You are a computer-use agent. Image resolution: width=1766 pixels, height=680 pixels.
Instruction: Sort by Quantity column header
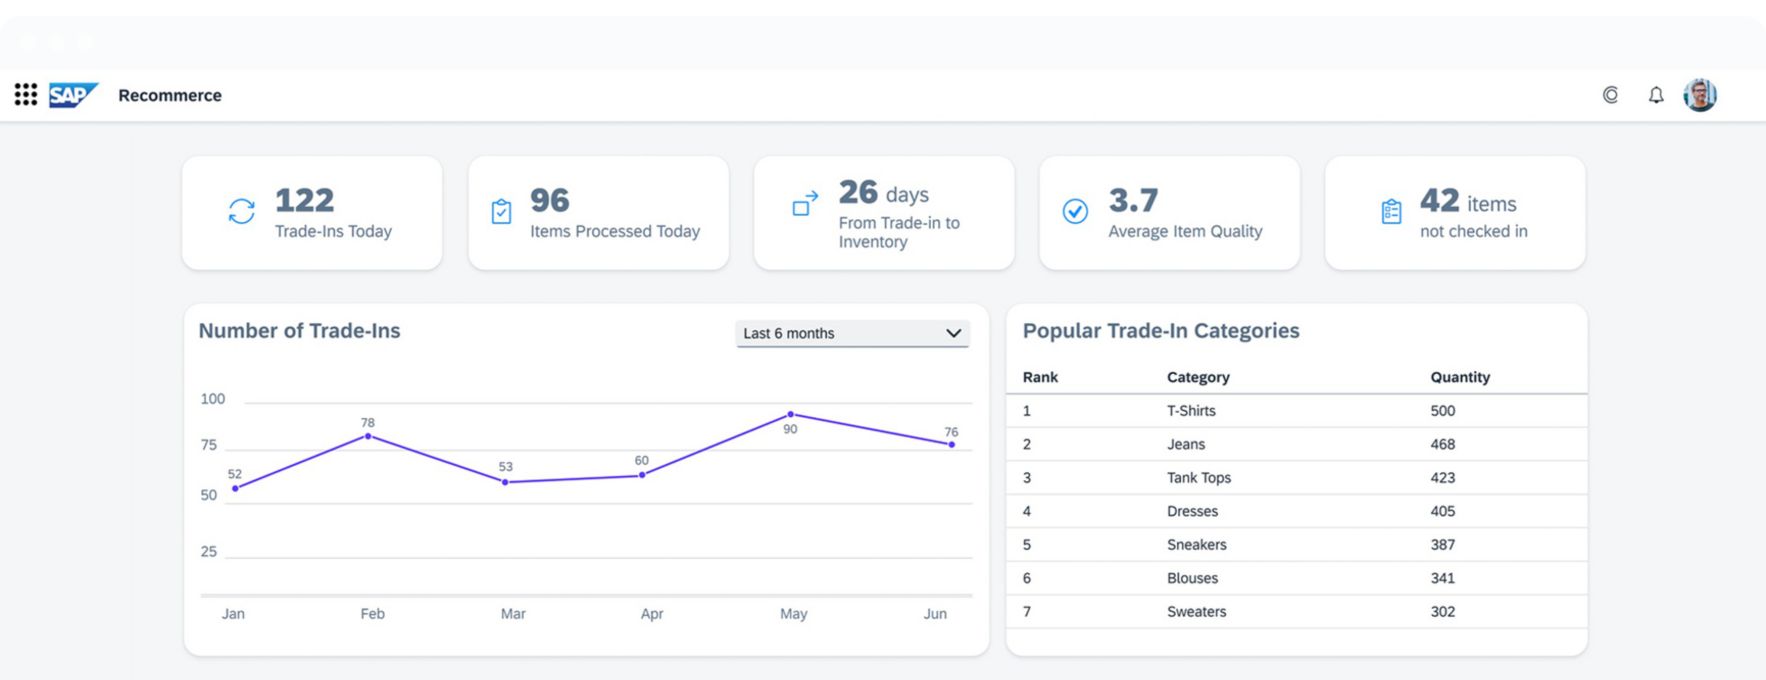point(1459,377)
